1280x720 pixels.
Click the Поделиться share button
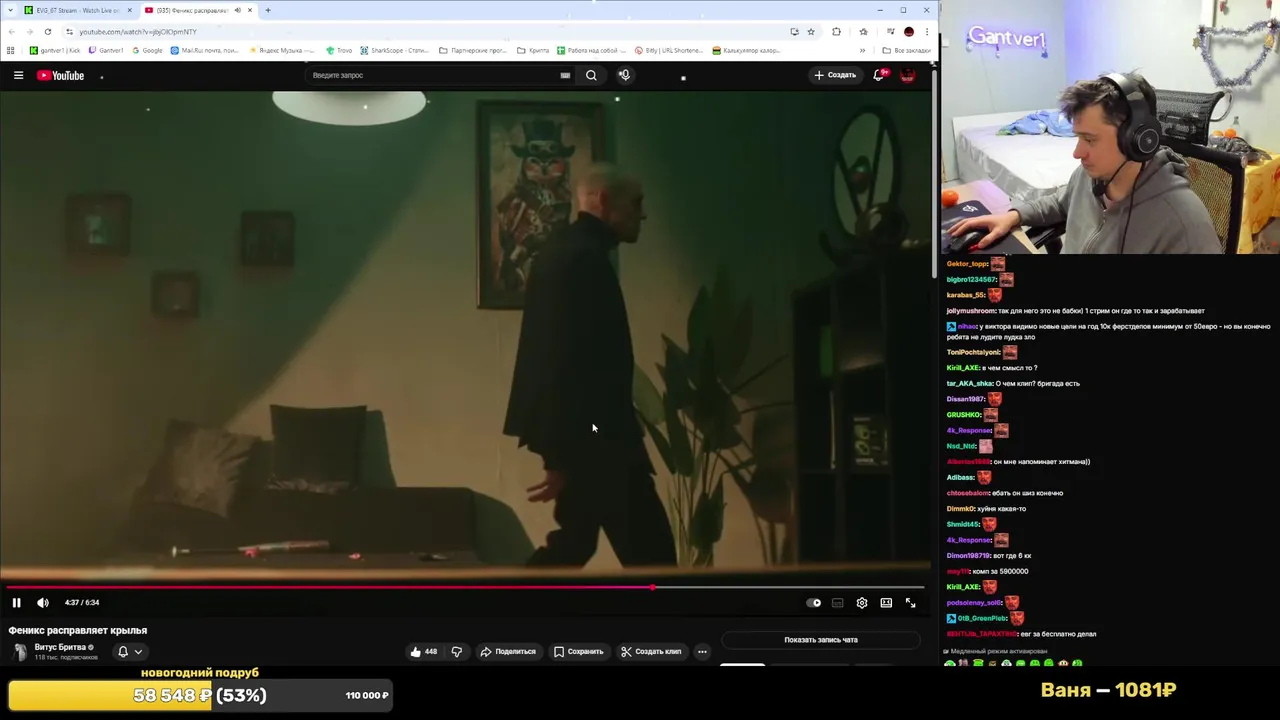tap(508, 652)
